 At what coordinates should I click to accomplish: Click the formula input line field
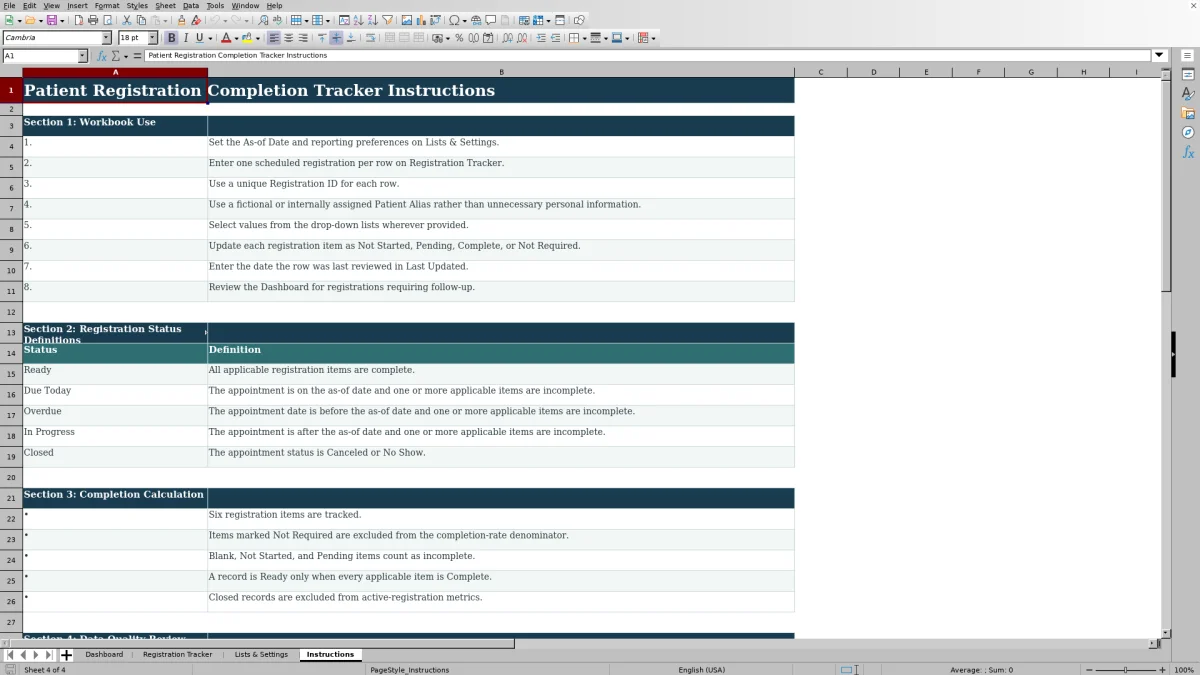pos(648,56)
